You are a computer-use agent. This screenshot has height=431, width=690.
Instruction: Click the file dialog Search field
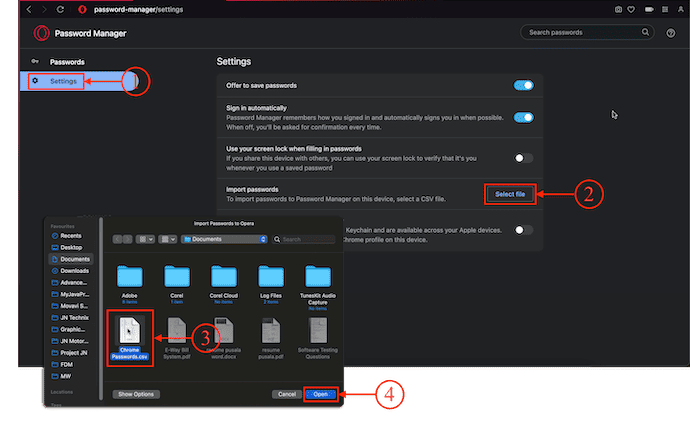pos(305,239)
